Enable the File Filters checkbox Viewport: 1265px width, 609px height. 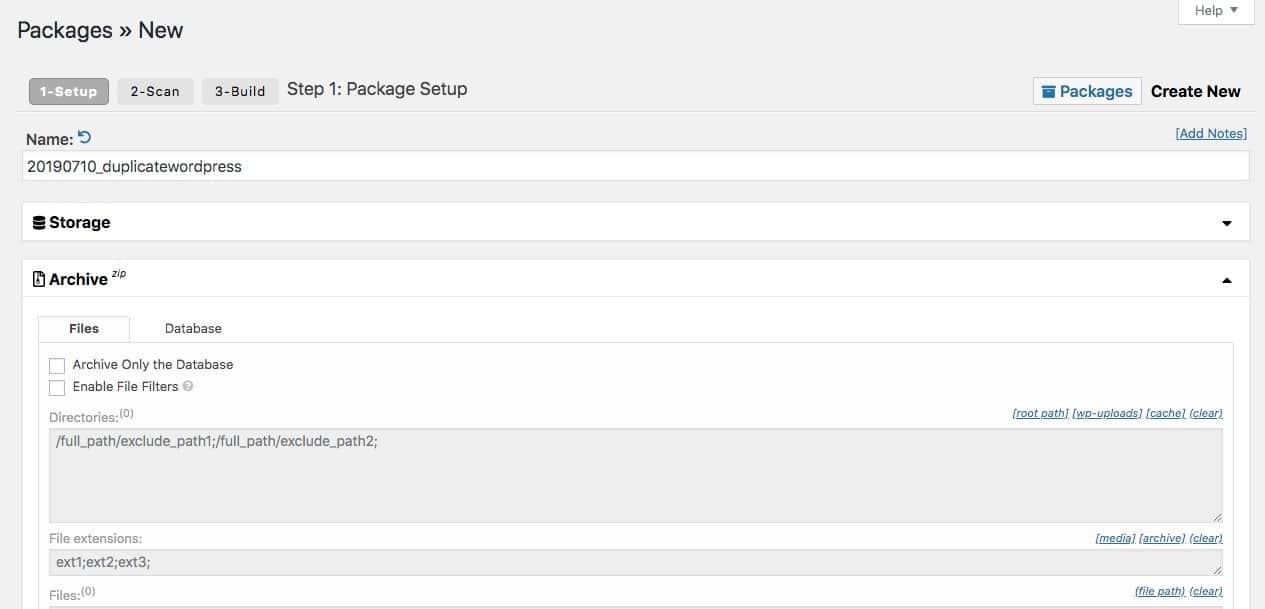pyautogui.click(x=57, y=387)
